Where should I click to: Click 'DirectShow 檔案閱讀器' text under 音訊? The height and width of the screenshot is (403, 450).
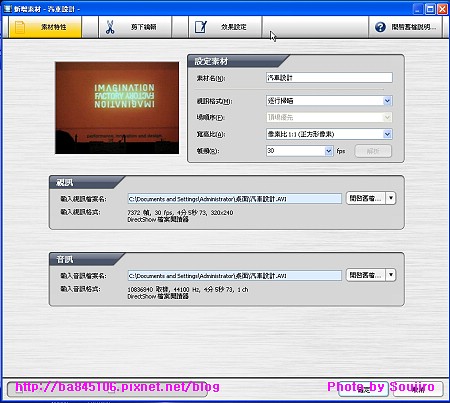click(158, 296)
